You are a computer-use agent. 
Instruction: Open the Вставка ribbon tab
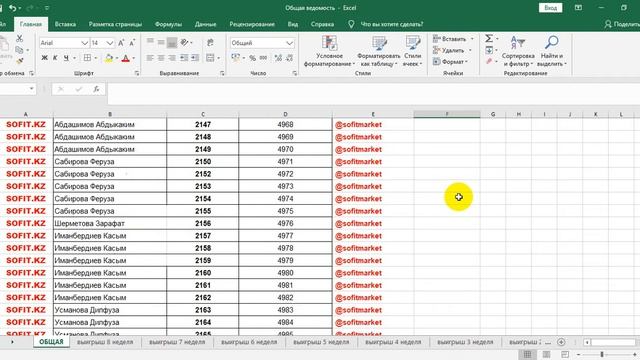(x=65, y=24)
